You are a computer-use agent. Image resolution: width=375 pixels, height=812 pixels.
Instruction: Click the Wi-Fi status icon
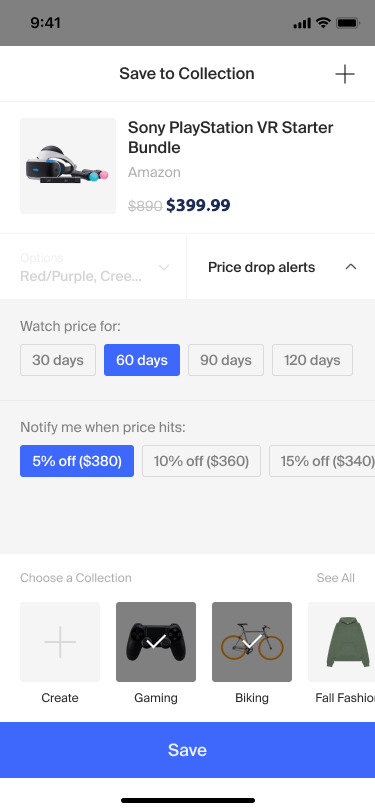(x=324, y=23)
